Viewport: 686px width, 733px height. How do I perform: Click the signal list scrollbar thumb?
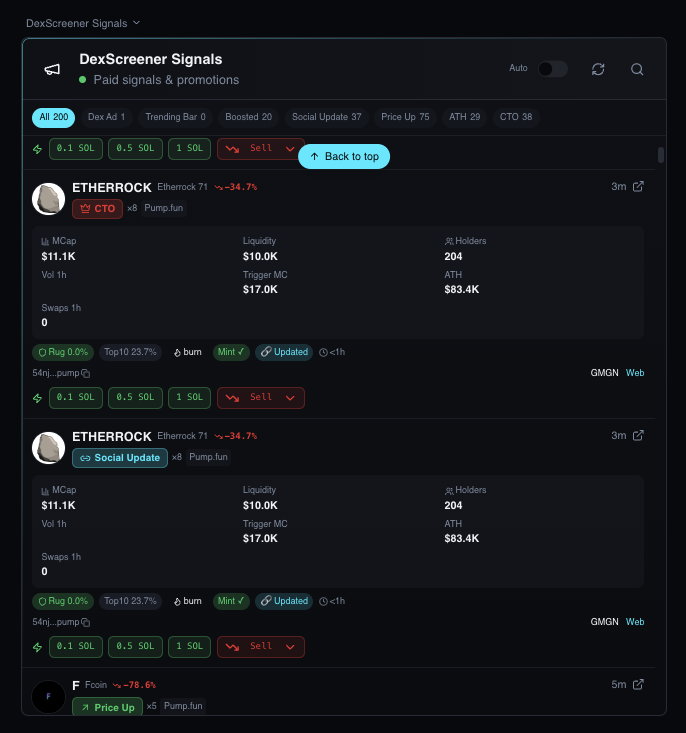(x=661, y=155)
